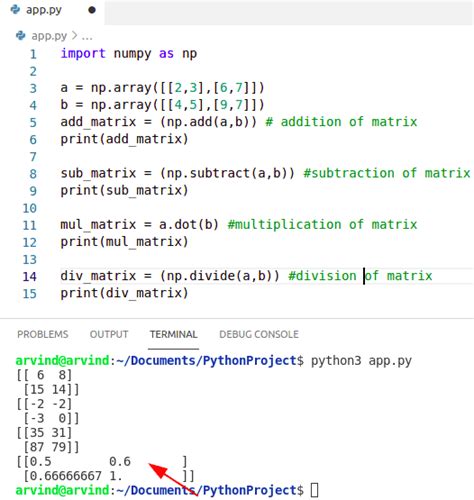Click 'print(sub_matrix)' on line 9

coord(124,191)
